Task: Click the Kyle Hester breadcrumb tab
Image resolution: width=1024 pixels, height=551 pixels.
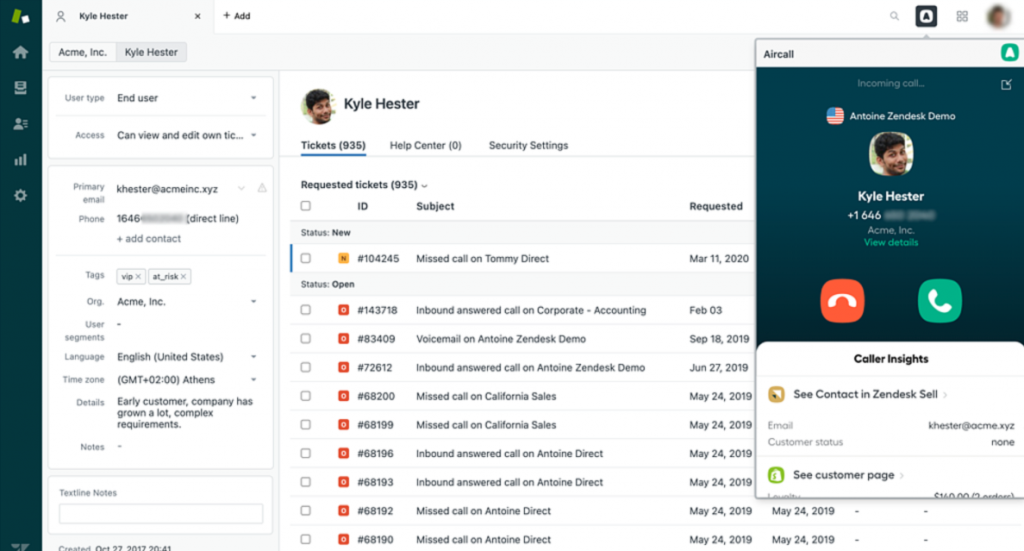Action: click(x=151, y=52)
